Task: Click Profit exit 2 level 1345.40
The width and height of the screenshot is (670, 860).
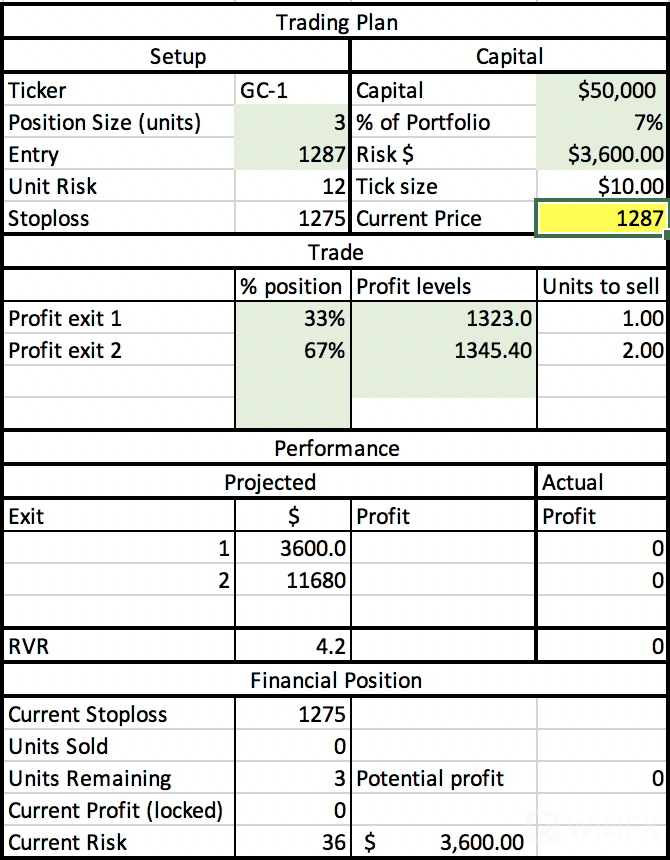Action: tap(444, 351)
